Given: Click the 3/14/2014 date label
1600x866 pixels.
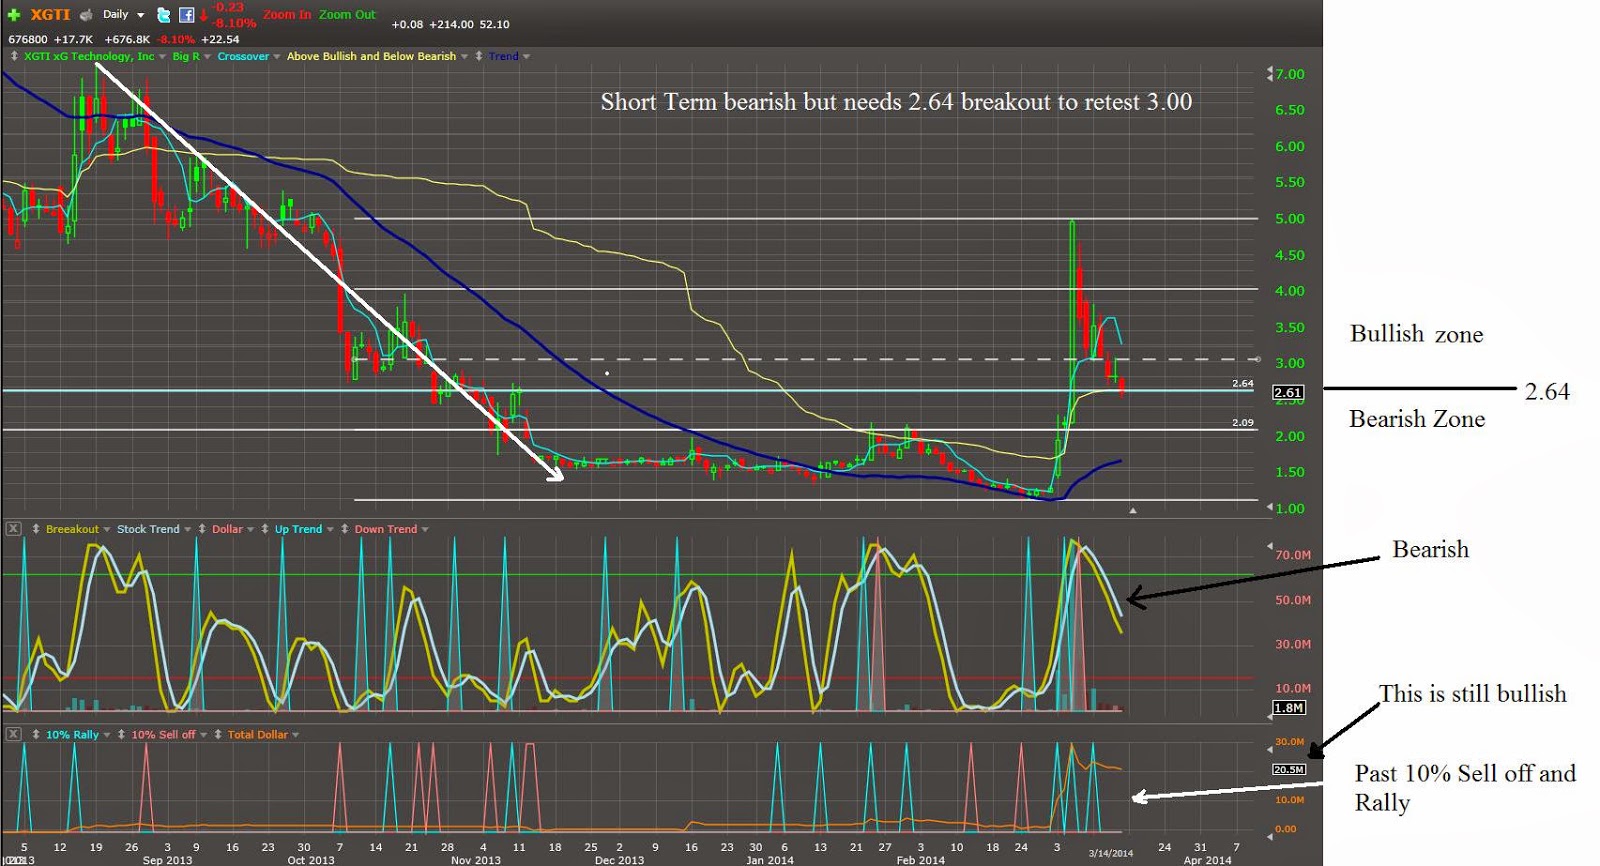Looking at the screenshot, I should (x=1111, y=853).
